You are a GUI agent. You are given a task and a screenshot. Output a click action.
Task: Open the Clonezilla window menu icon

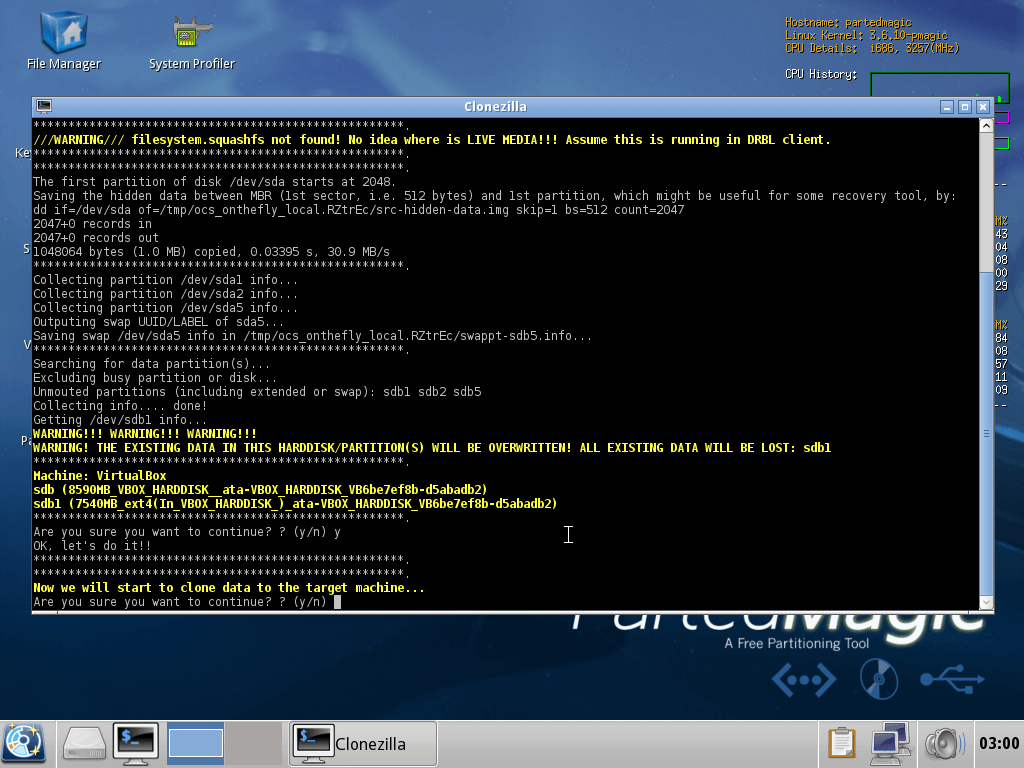44,106
